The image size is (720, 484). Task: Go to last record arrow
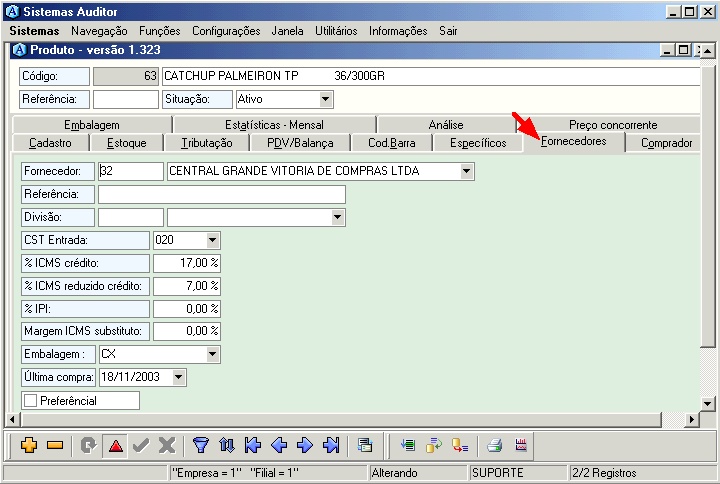pos(331,445)
